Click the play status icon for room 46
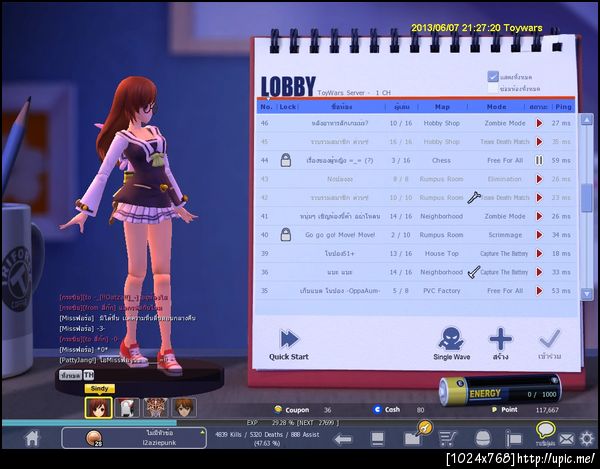Viewport: 600px width, 469px height. [539, 123]
